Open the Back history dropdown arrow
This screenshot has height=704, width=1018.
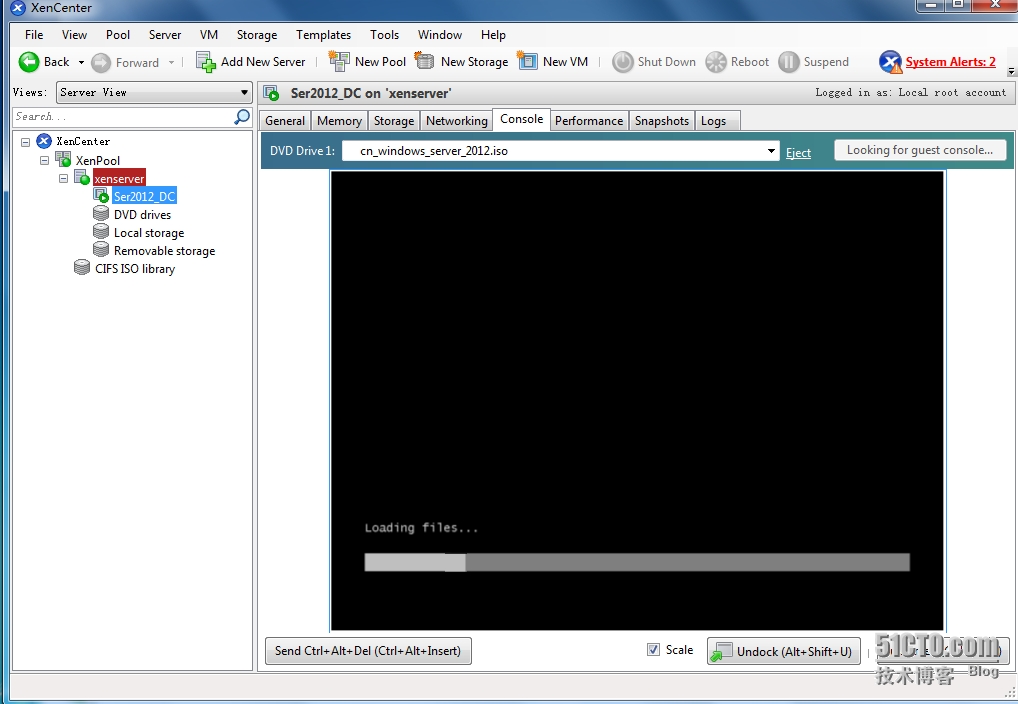[81, 62]
